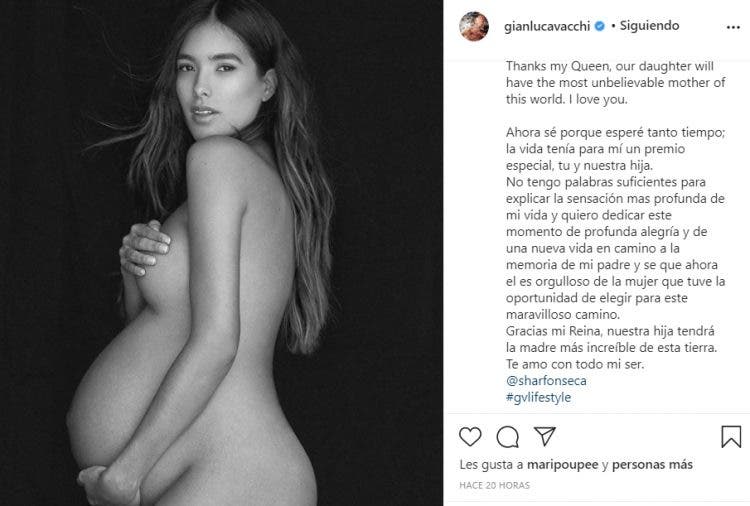Image resolution: width=750 pixels, height=506 pixels.
Task: Open comments with the speech bubble icon
Action: (x=507, y=437)
